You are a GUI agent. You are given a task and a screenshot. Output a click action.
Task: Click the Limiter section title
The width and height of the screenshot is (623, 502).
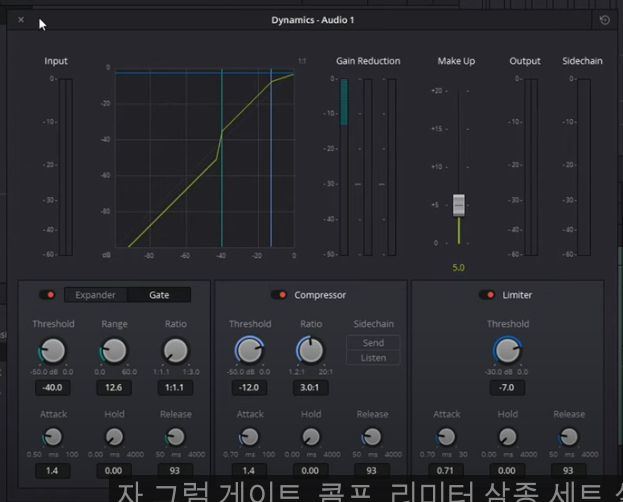pyautogui.click(x=517, y=295)
